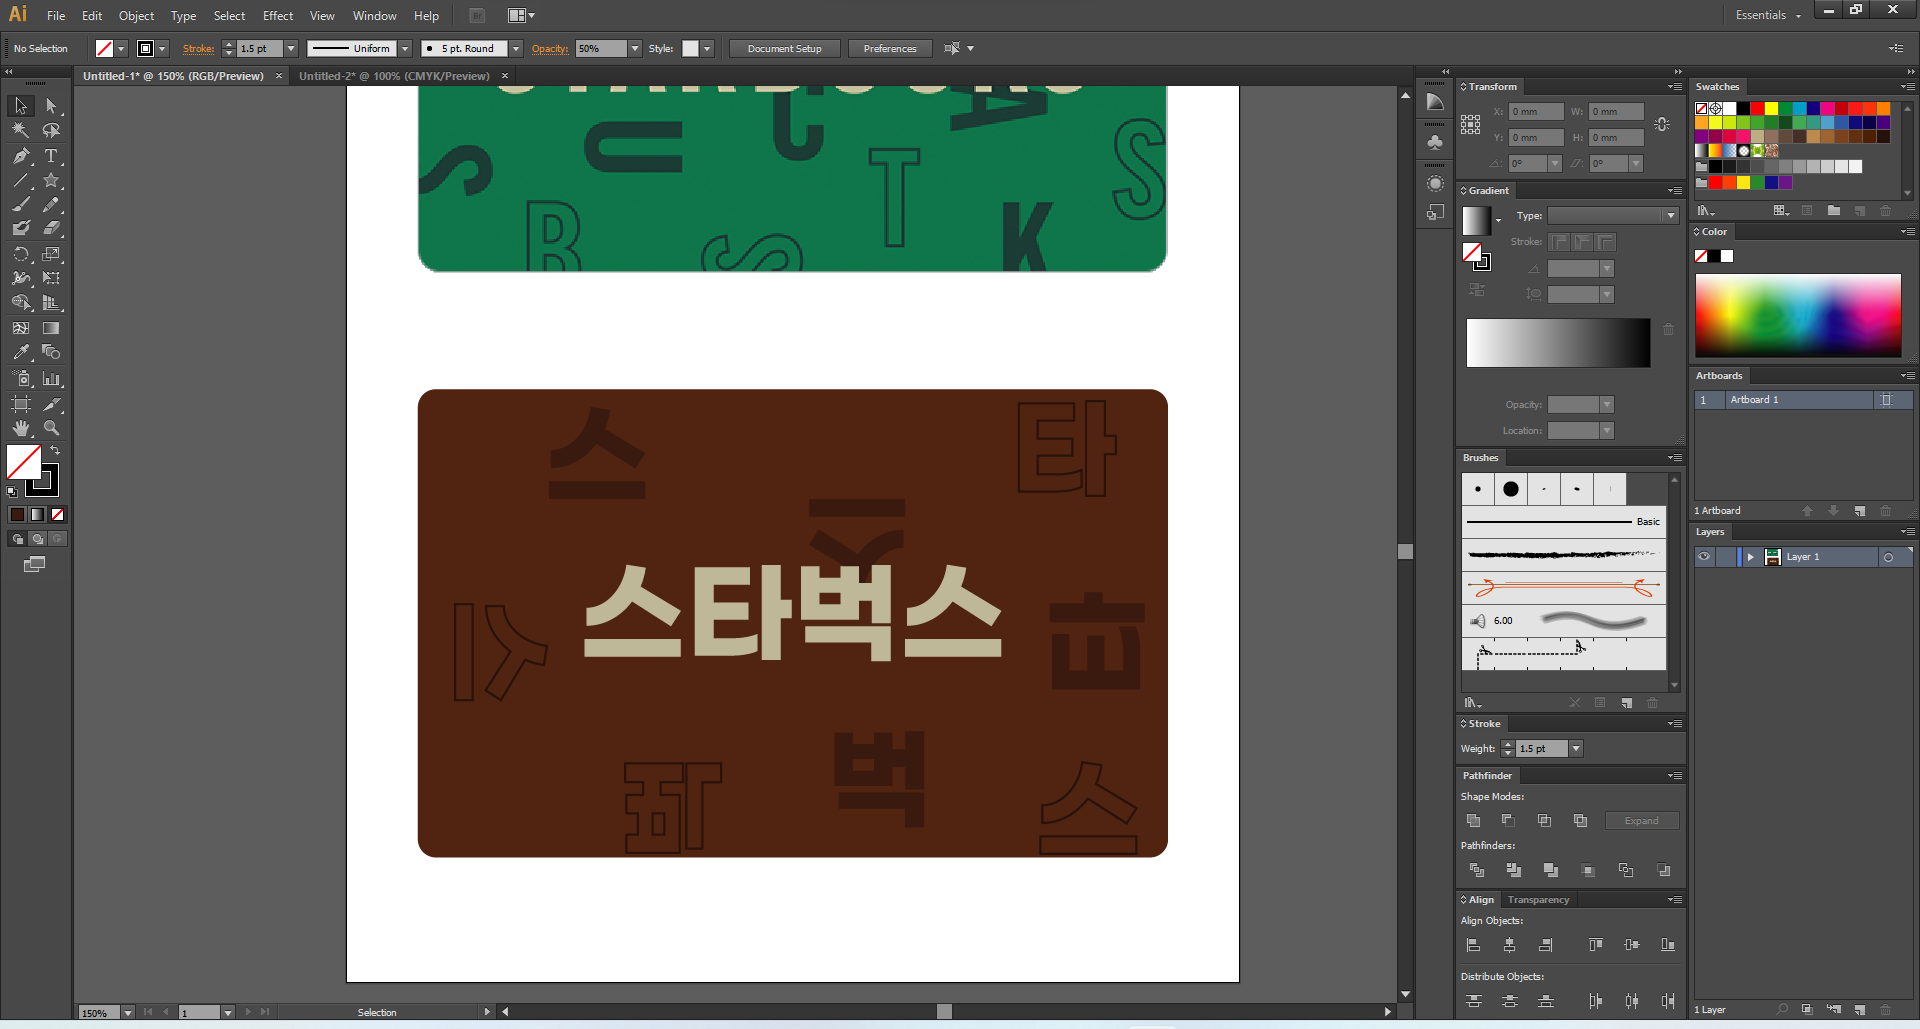Viewport: 1920px width, 1029px height.
Task: Click the Layer 1 target circle
Action: [1888, 557]
